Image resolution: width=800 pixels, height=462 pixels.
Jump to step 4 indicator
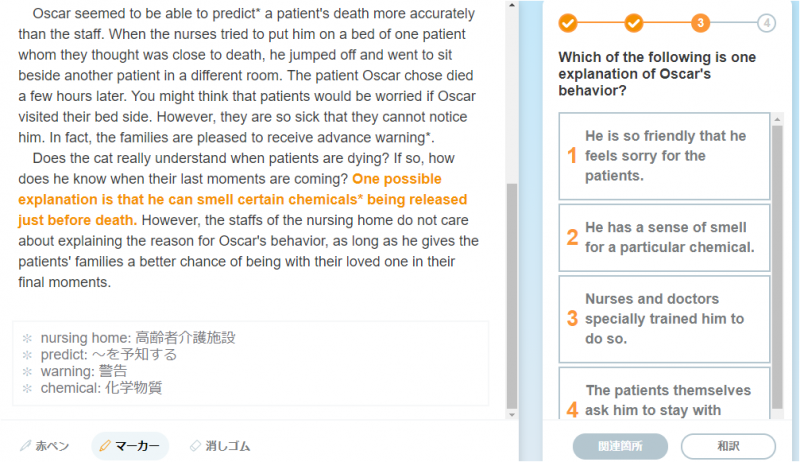click(766, 22)
